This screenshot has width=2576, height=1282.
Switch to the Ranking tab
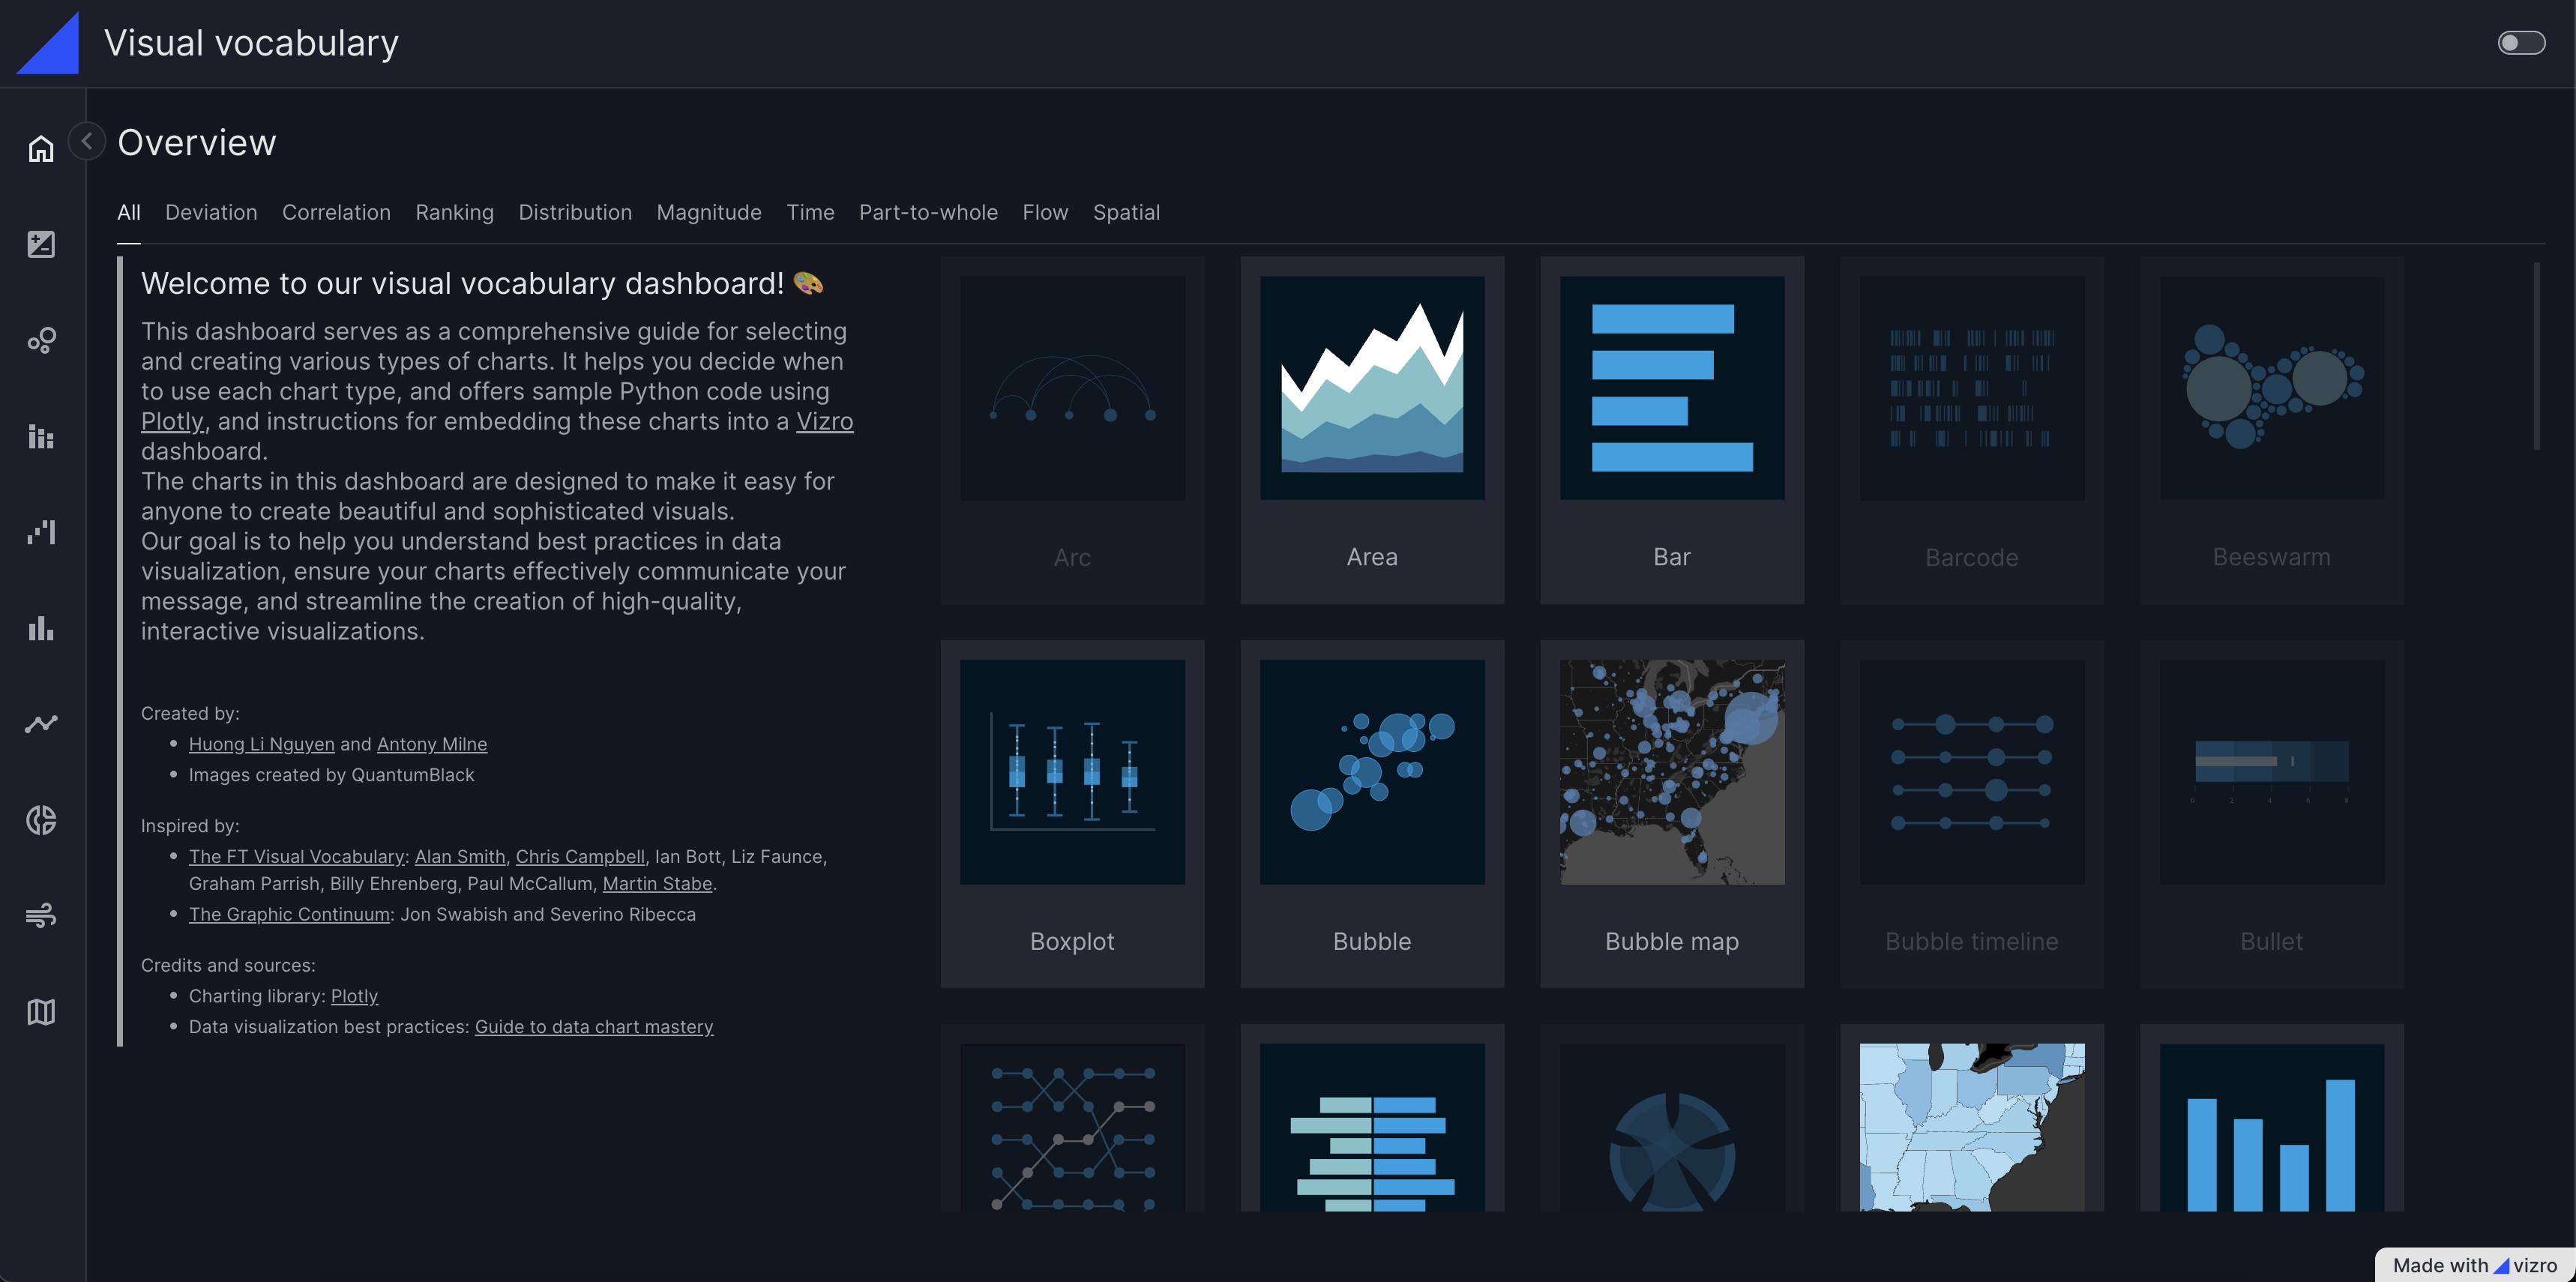(455, 212)
